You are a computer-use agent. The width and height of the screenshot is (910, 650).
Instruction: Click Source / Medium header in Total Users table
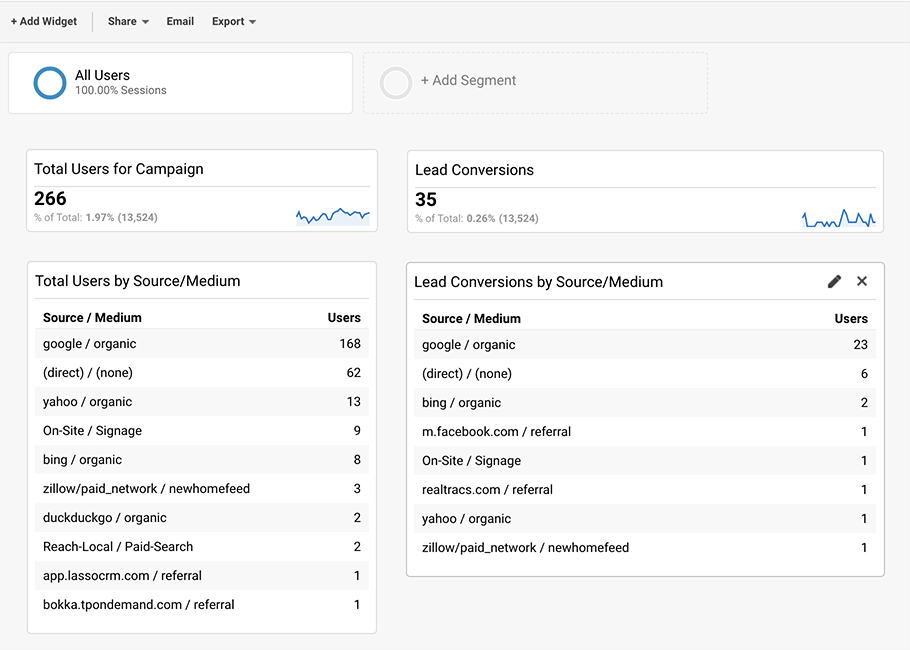[92, 317]
